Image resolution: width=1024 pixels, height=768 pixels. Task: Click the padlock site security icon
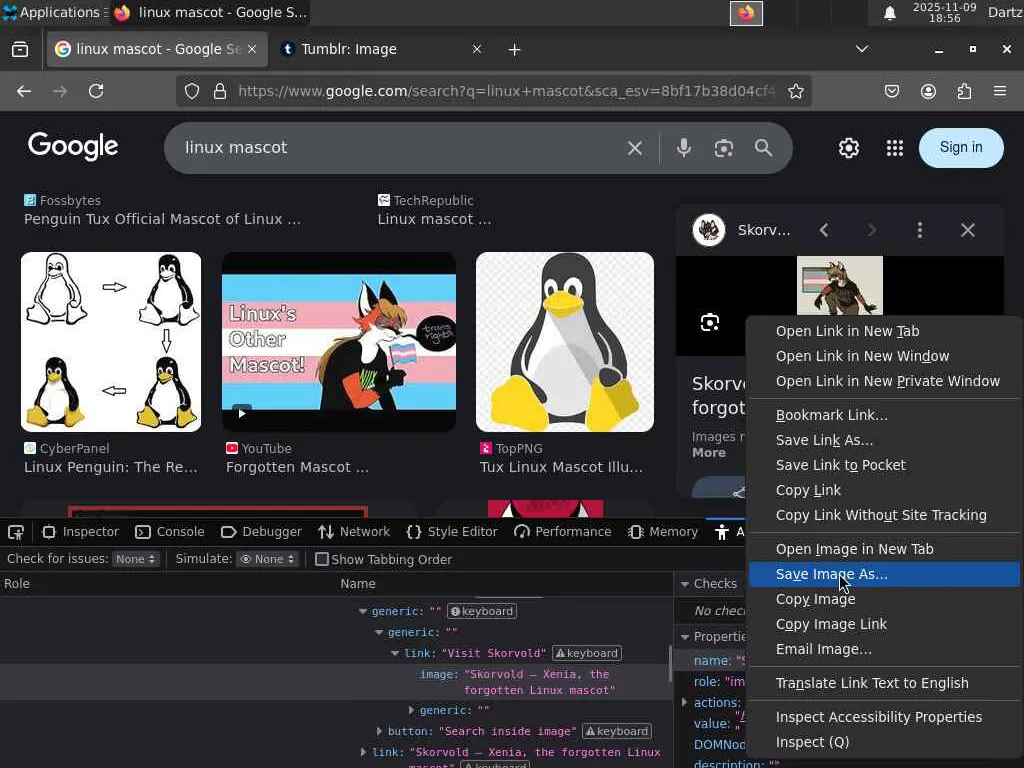point(220,91)
